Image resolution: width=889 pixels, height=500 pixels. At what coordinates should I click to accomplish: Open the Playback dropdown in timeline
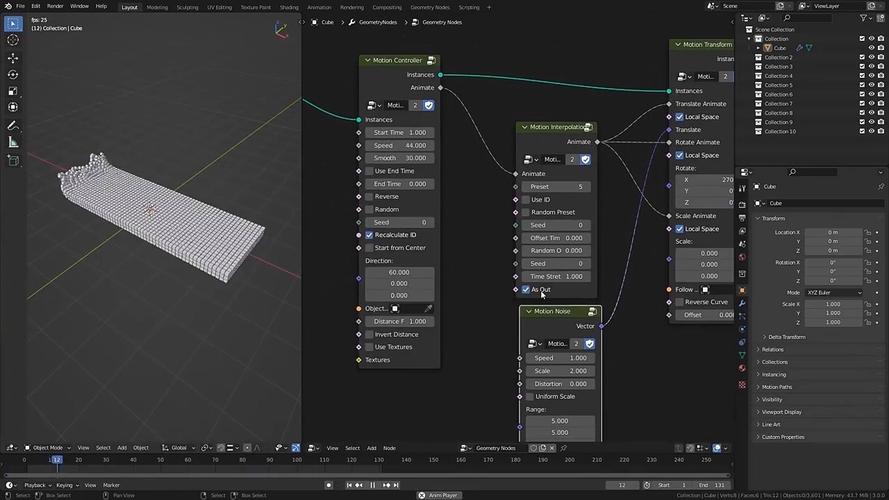37,485
